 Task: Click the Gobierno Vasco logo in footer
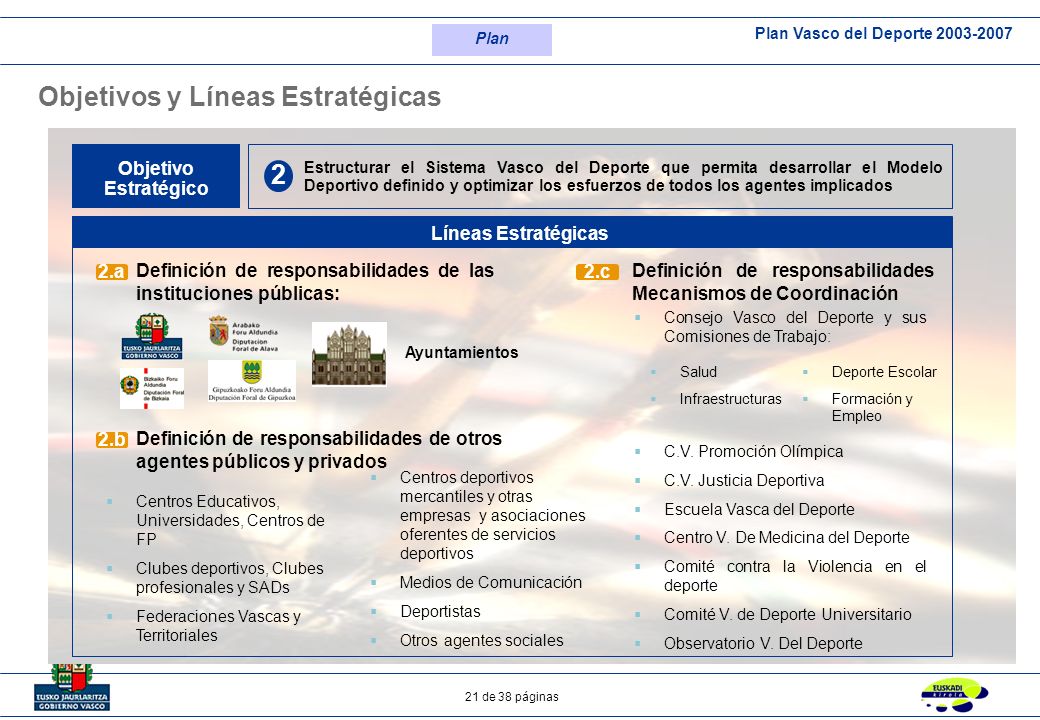[x=72, y=688]
